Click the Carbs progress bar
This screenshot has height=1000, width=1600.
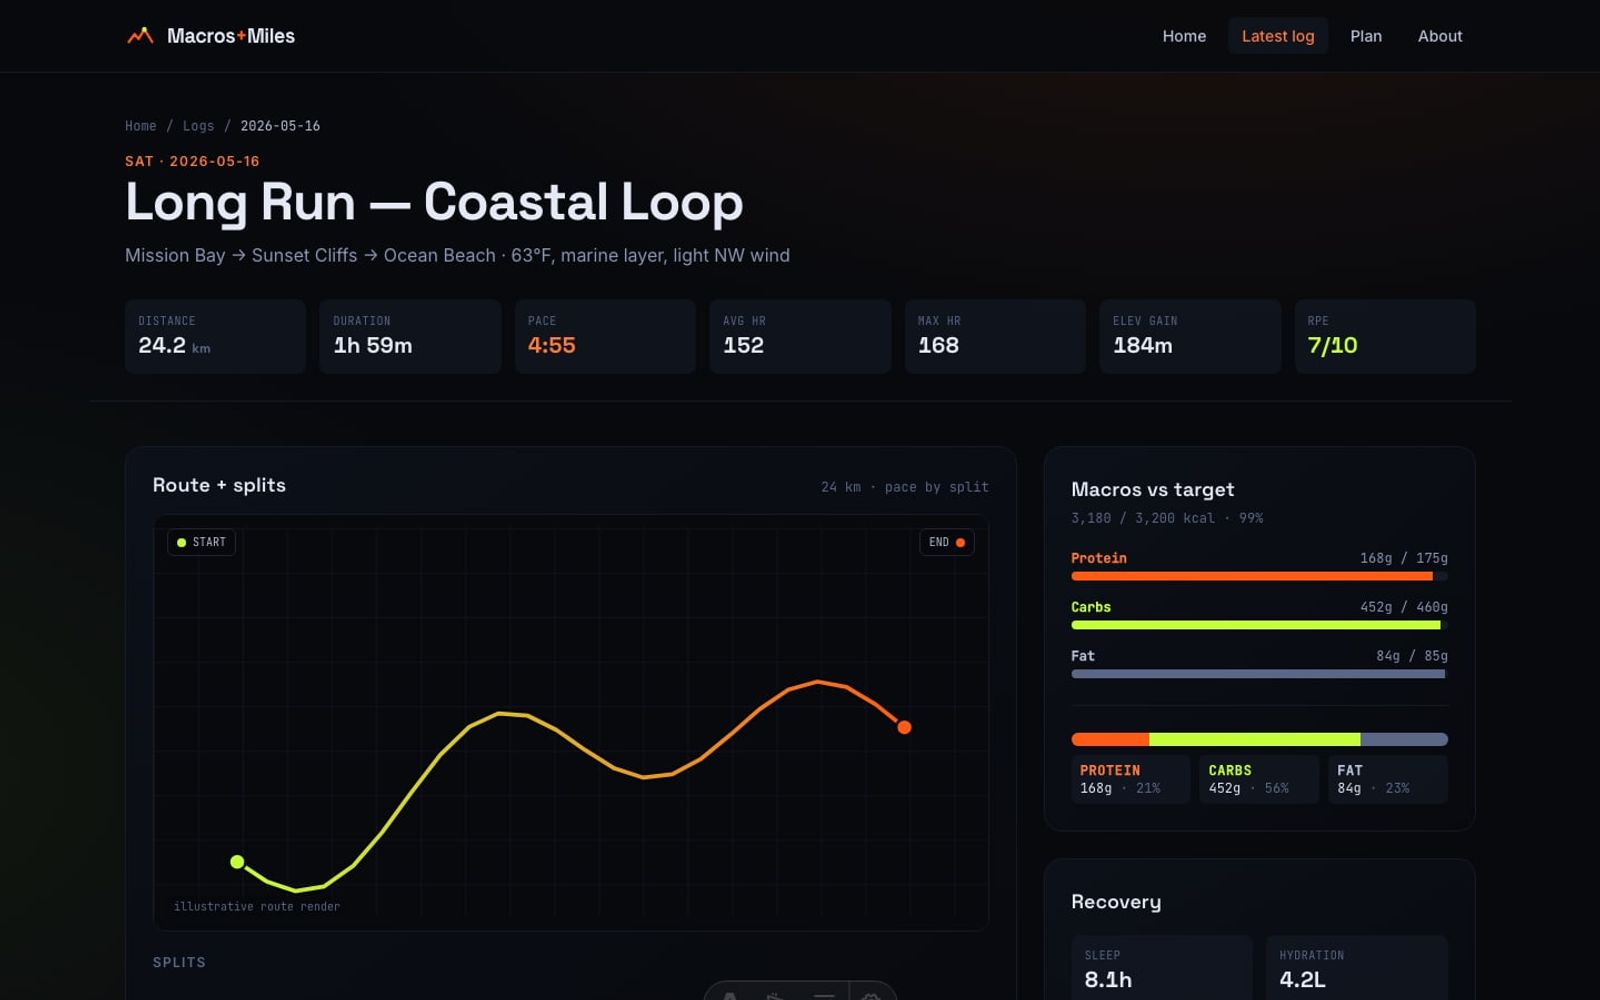point(1259,625)
